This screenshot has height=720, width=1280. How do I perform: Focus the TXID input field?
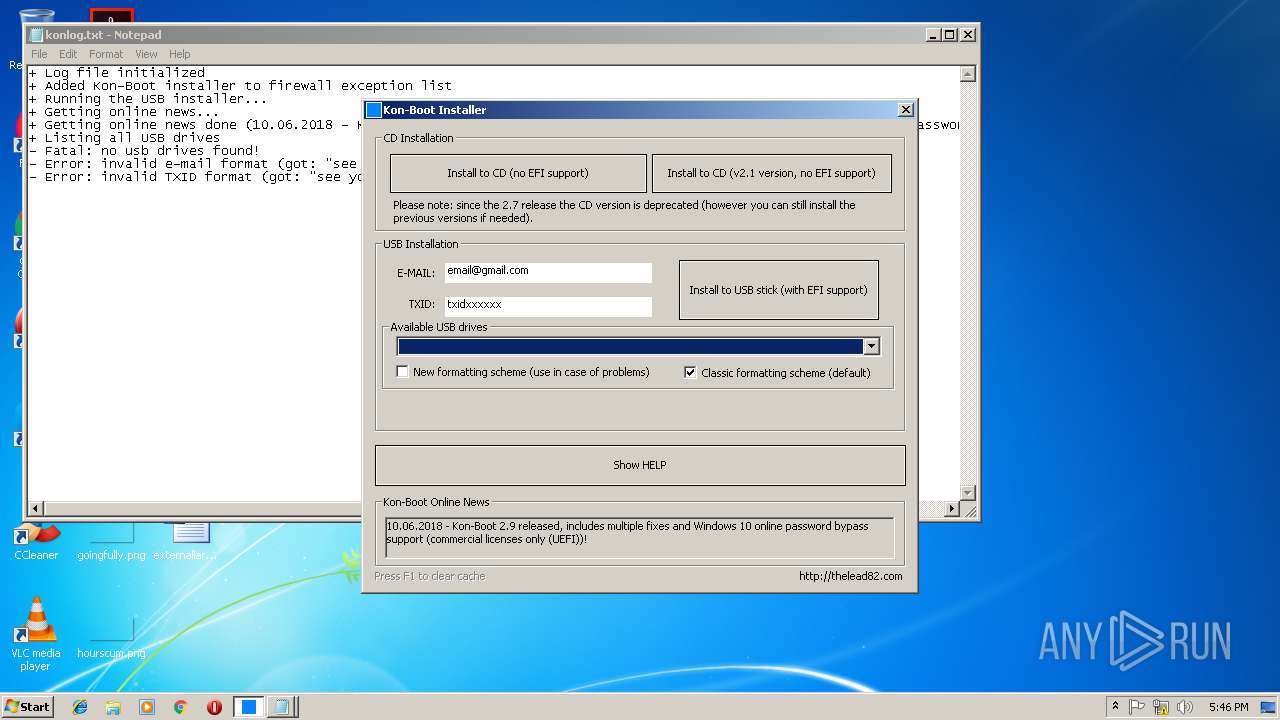pos(548,305)
